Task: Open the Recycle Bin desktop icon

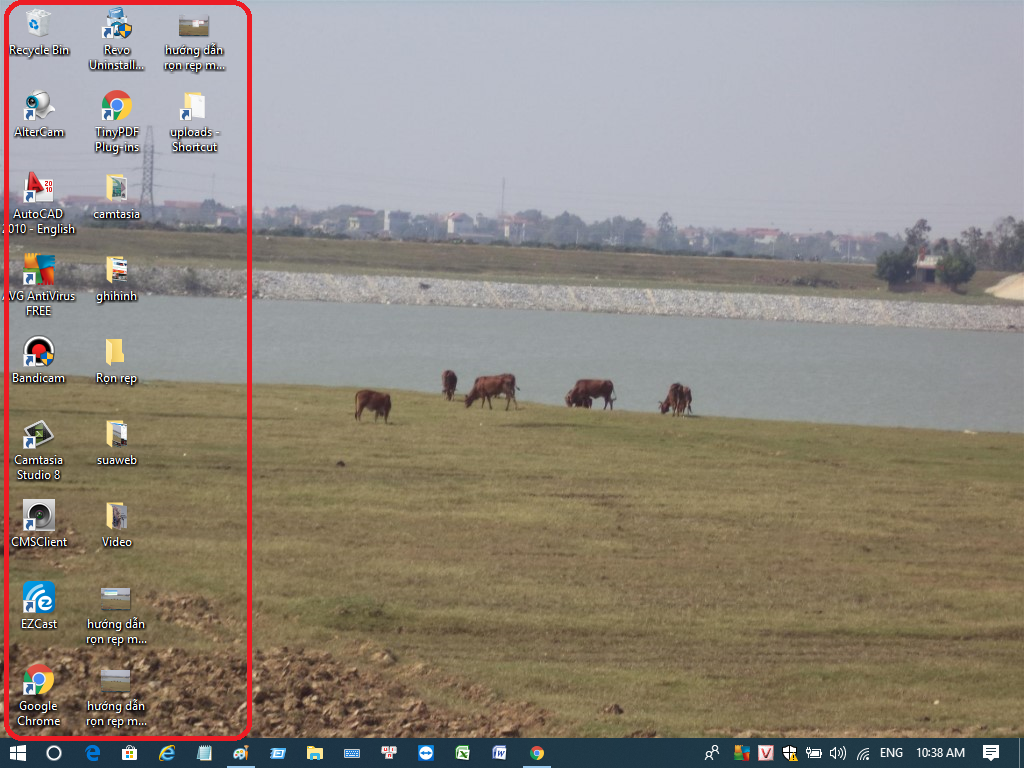Action: pyautogui.click(x=39, y=24)
